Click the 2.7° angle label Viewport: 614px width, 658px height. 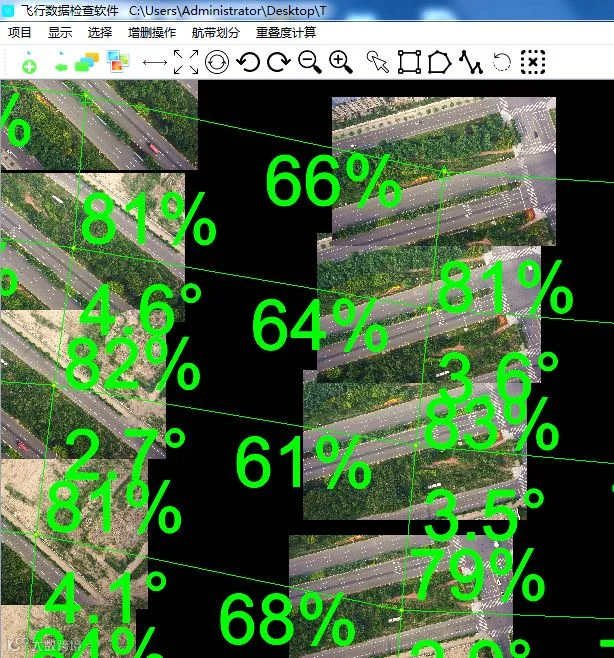coord(125,454)
